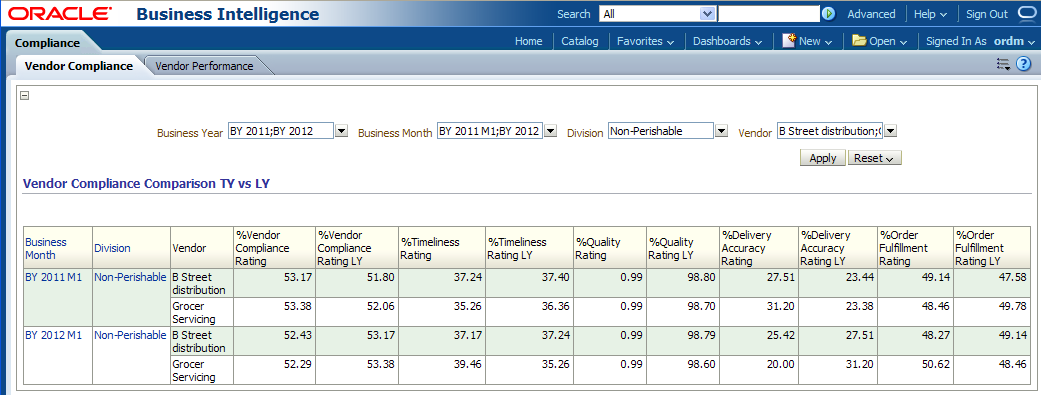The height and width of the screenshot is (395, 1041).
Task: Open the Search scope All dropdown
Action: [x=657, y=14]
